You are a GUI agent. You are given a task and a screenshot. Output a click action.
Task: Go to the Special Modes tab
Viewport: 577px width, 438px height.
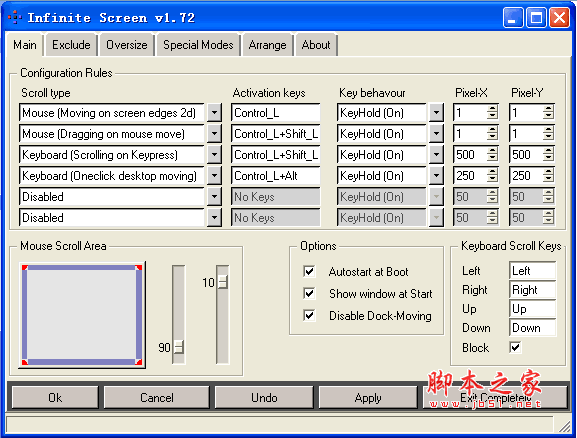pyautogui.click(x=198, y=45)
